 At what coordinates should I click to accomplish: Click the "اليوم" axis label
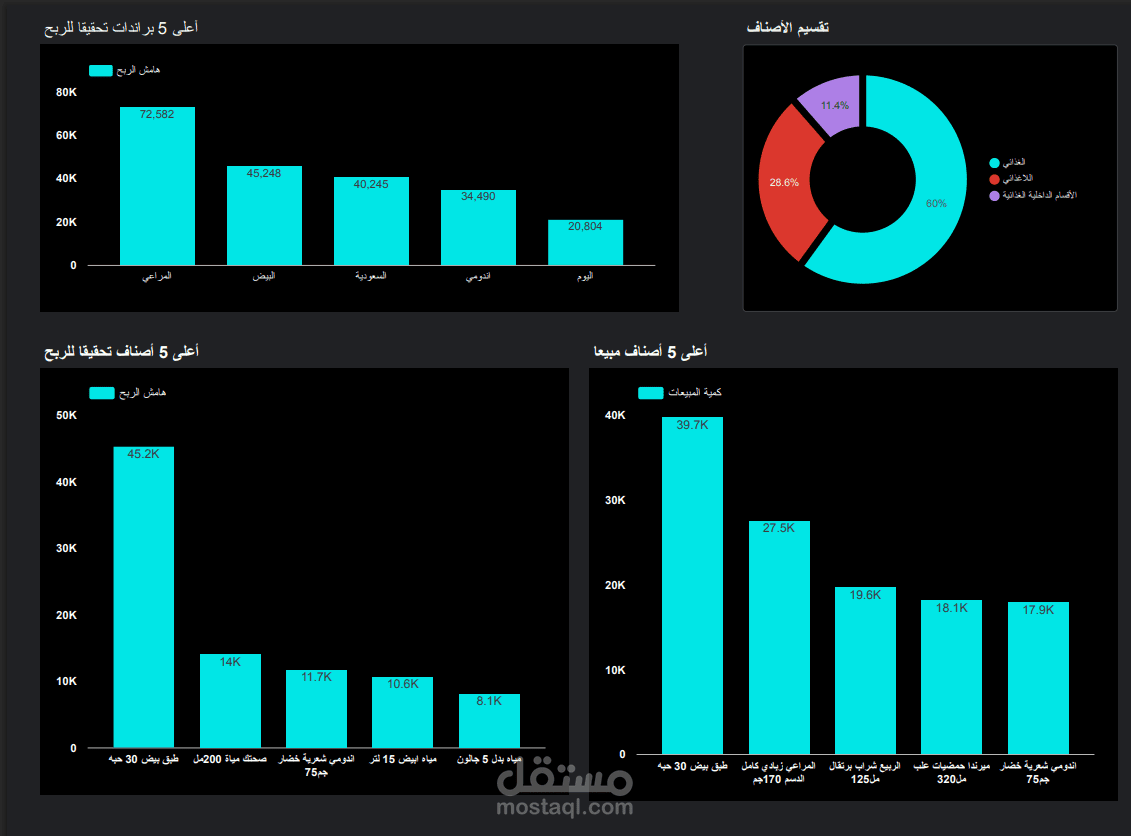pyautogui.click(x=585, y=276)
